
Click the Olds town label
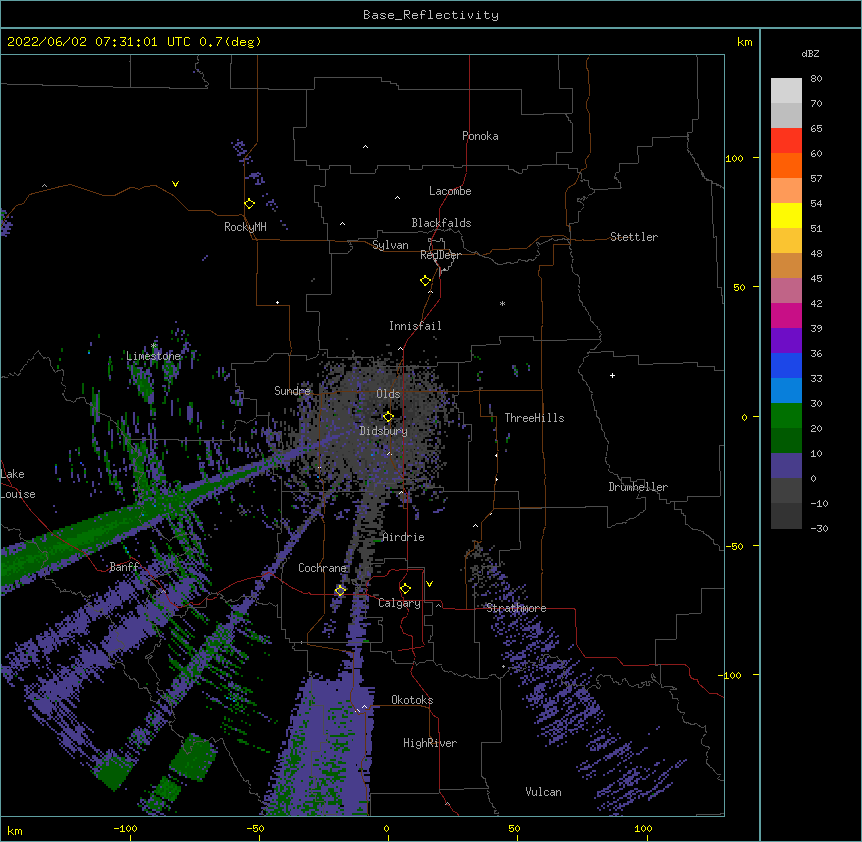pos(388,394)
